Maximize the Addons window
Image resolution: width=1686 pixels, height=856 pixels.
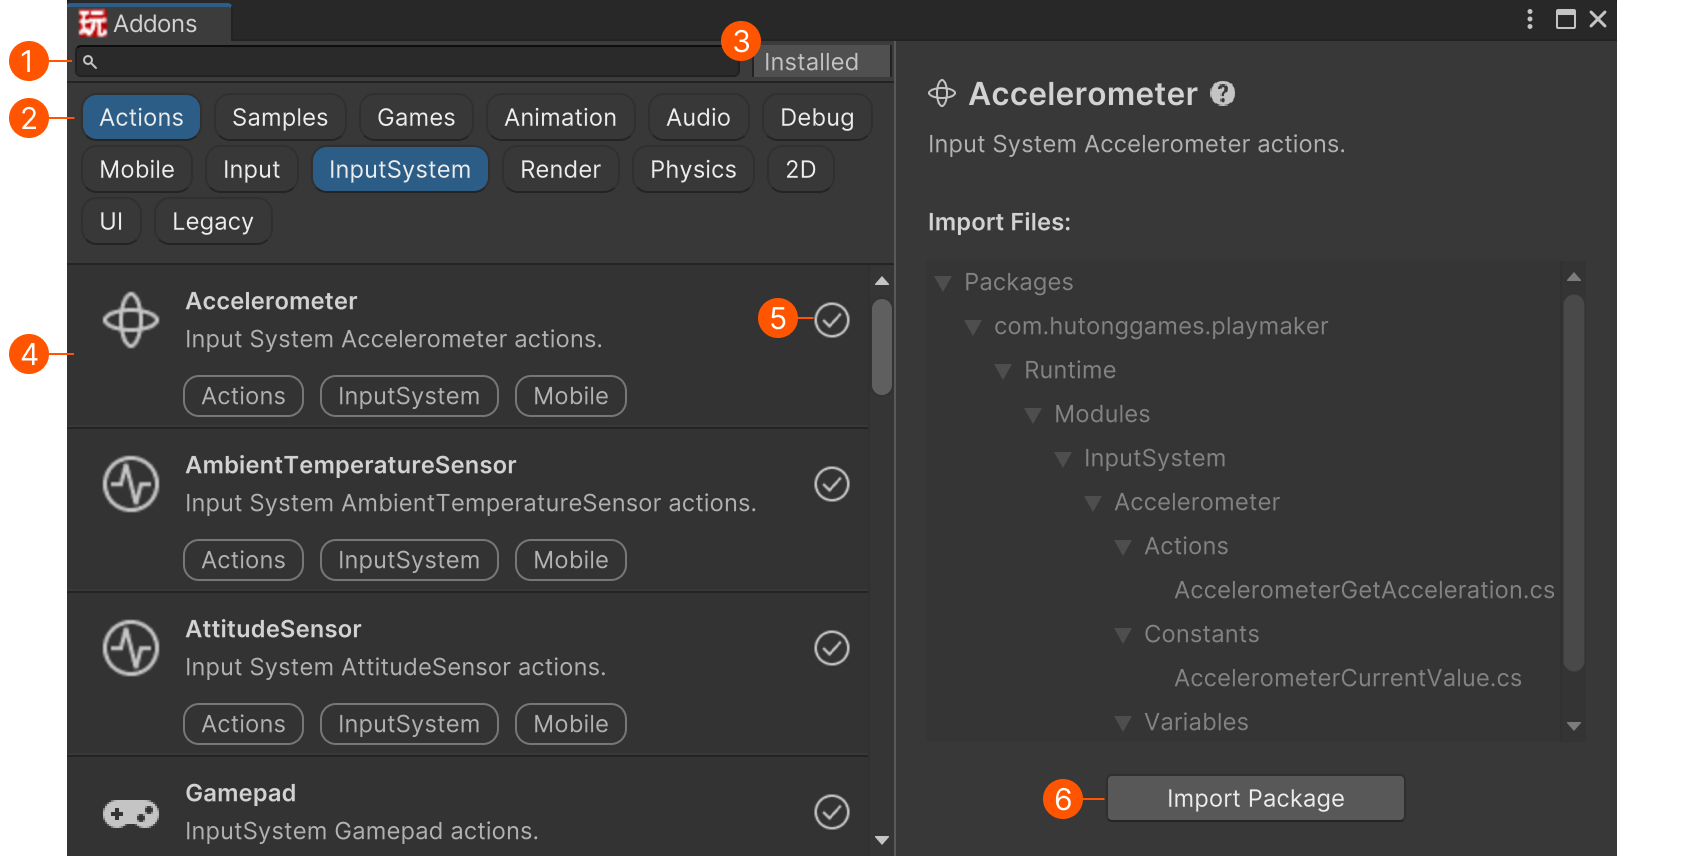tap(1566, 19)
